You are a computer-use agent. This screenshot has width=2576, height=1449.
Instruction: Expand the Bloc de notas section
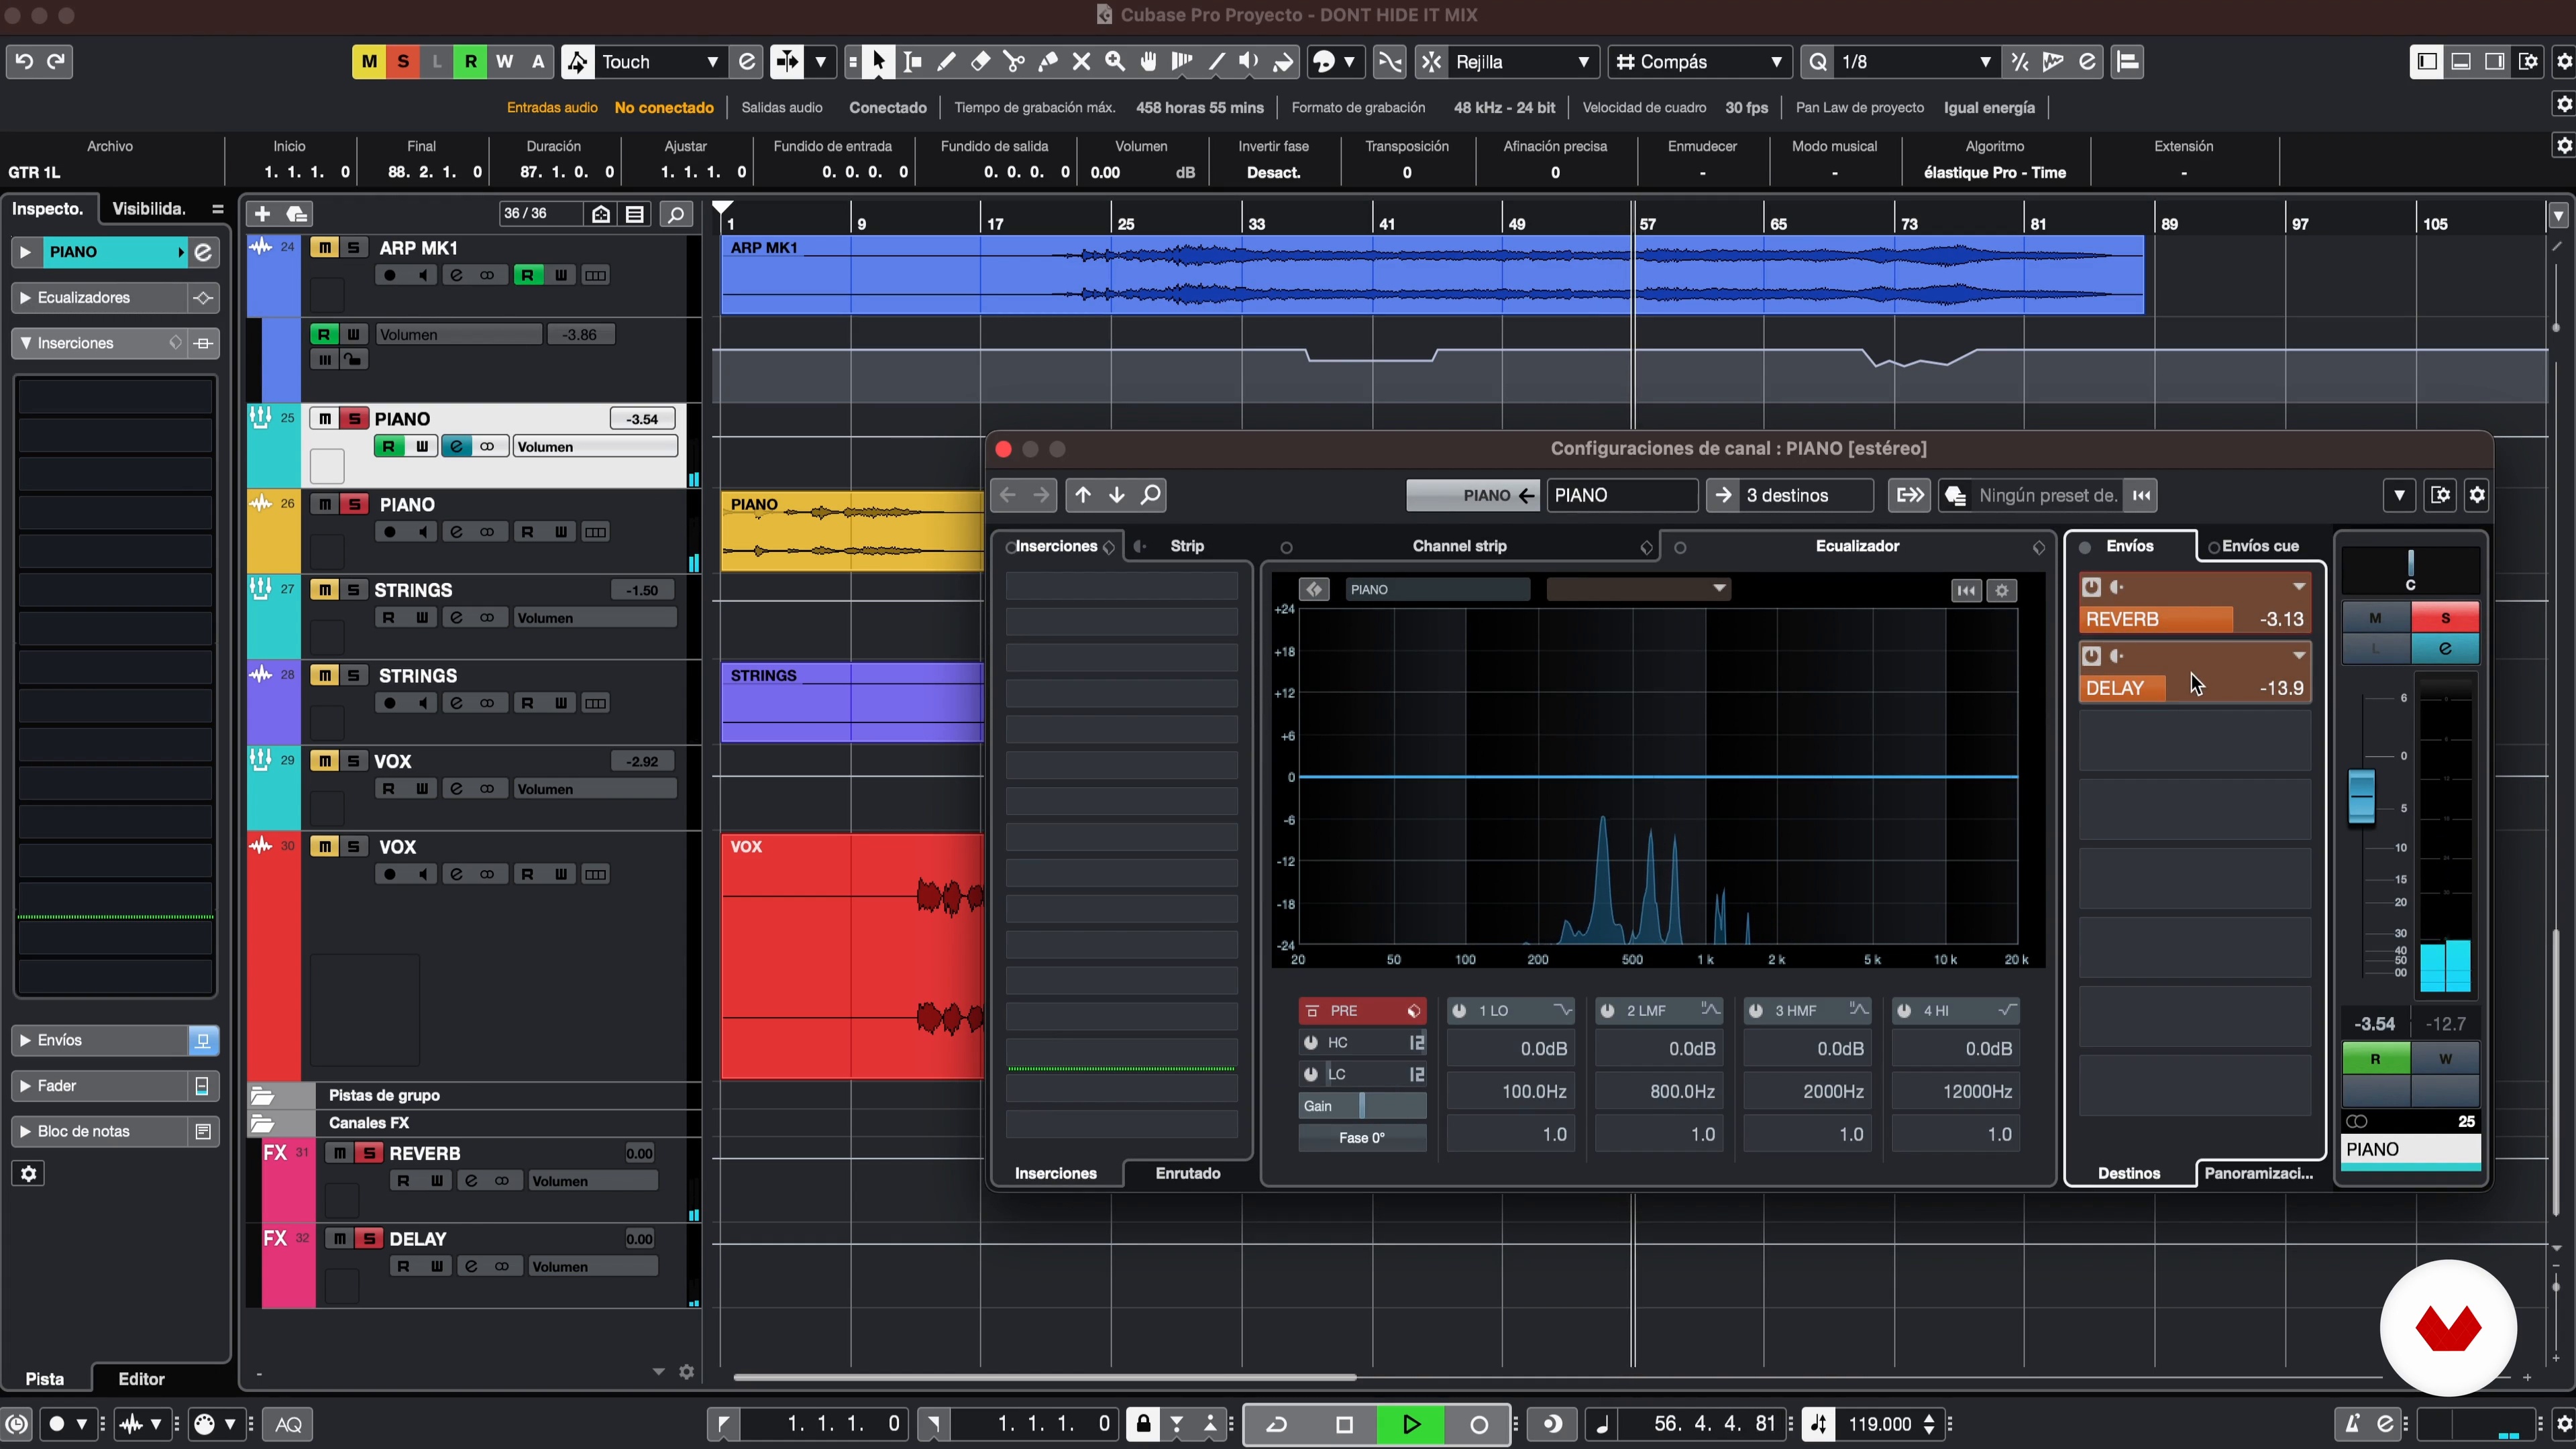(x=25, y=1131)
